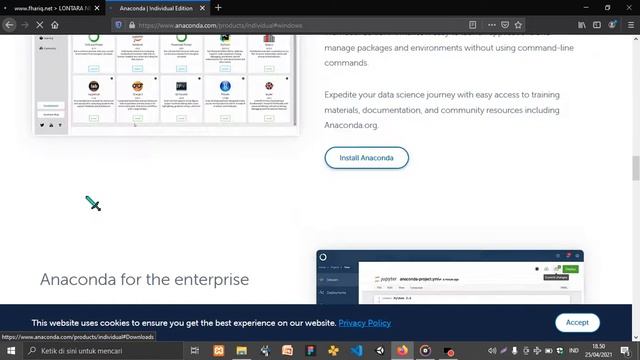Viewport: 640px width, 360px height.
Task: Open the Firefox Library icon
Action: point(582,25)
